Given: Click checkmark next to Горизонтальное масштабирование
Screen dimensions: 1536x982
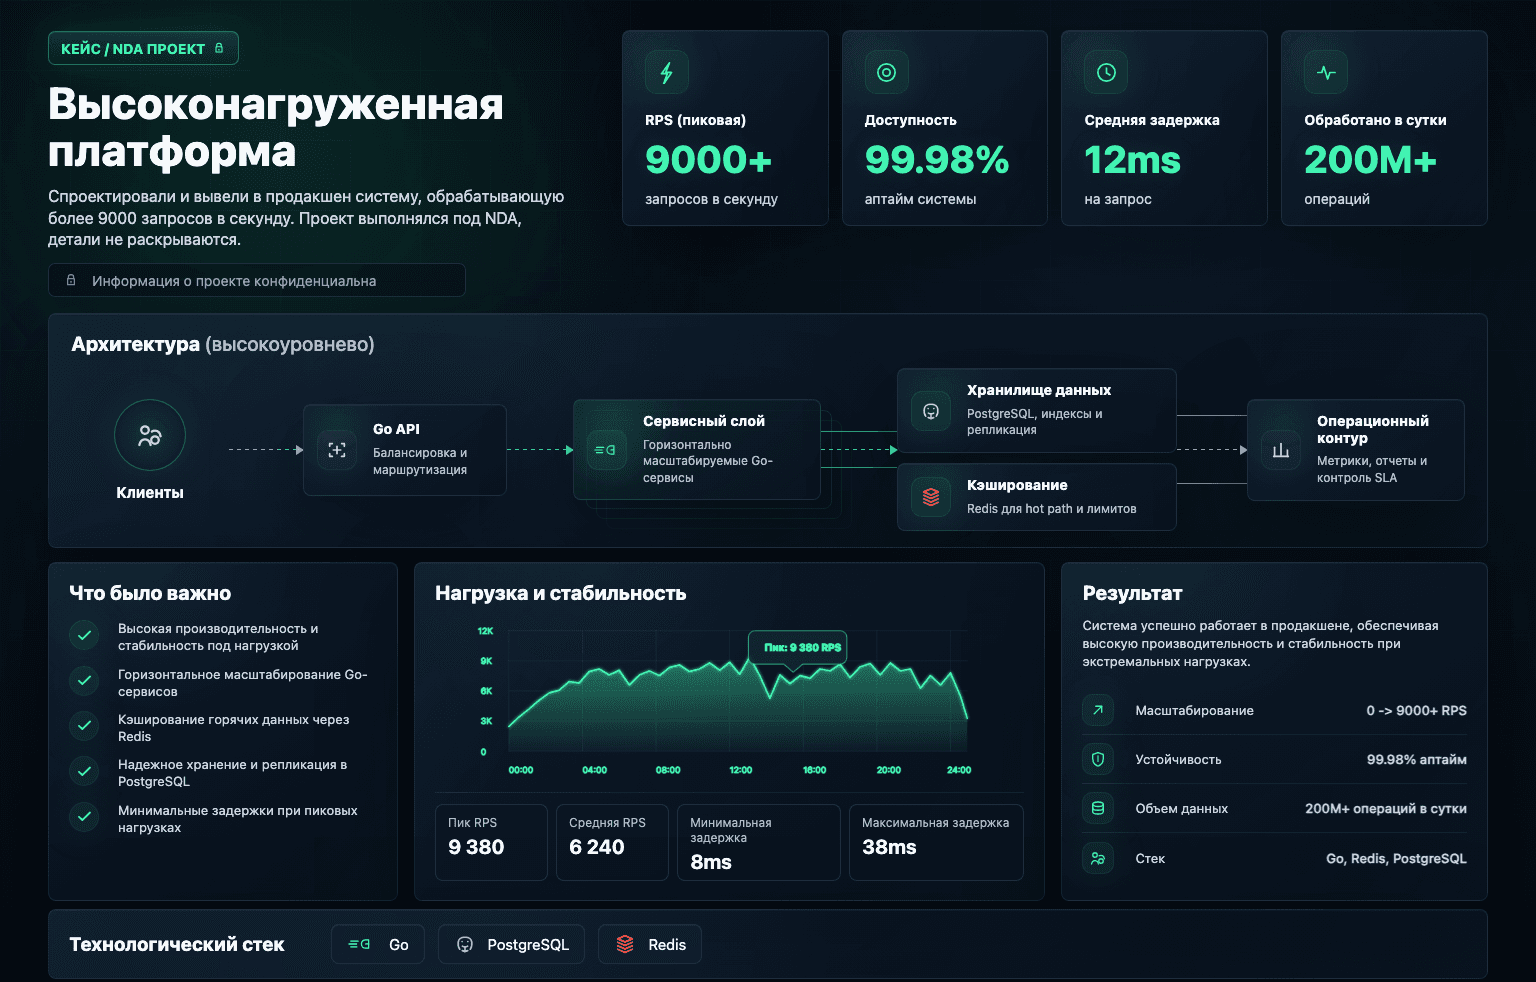Looking at the screenshot, I should pyautogui.click(x=84, y=680).
